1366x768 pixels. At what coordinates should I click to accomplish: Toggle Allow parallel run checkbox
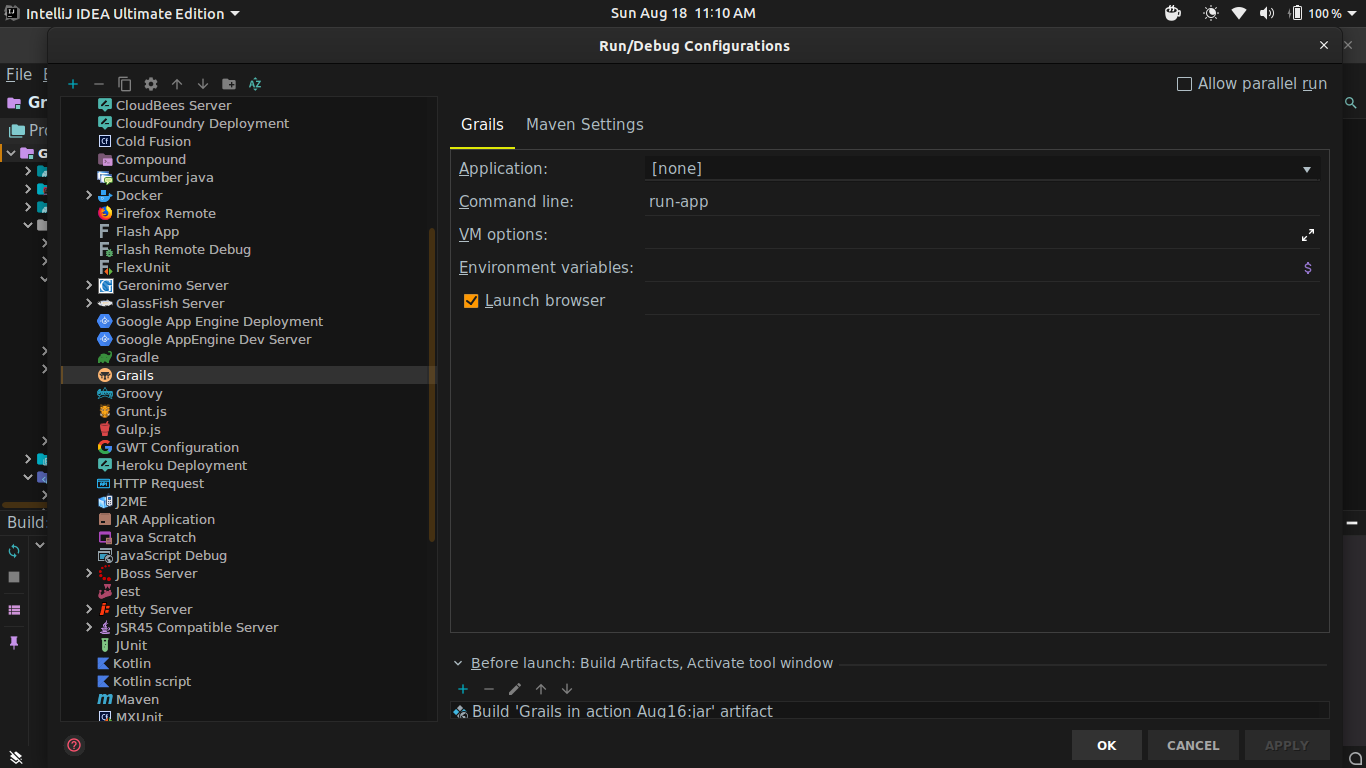[x=1184, y=84]
